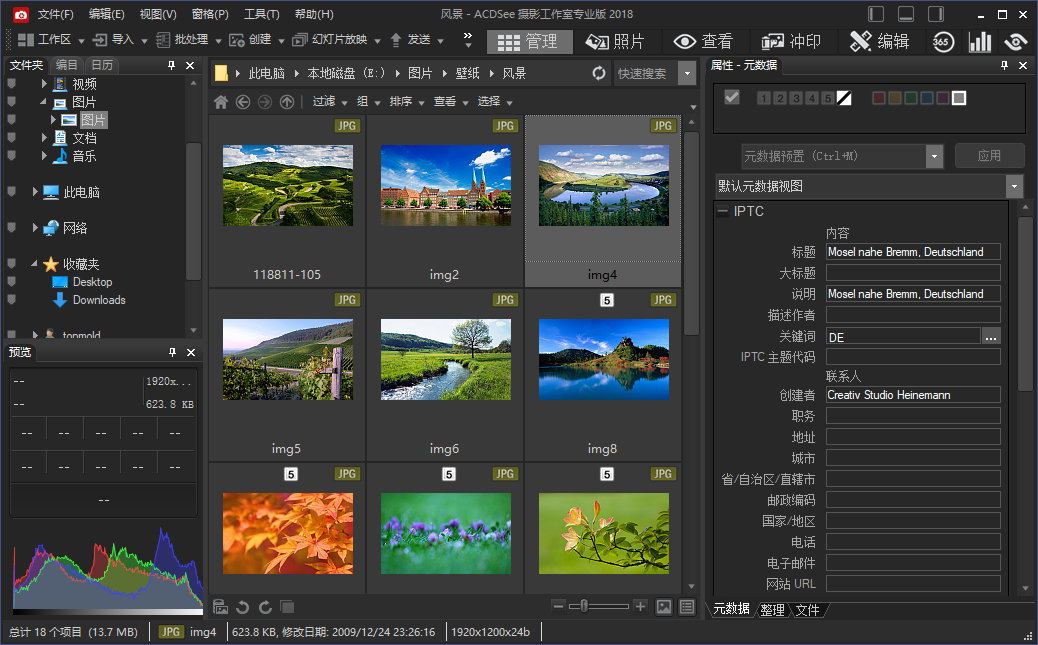The height and width of the screenshot is (645, 1038).
Task: Rotate image left in bottom toolbar
Action: tap(242, 607)
